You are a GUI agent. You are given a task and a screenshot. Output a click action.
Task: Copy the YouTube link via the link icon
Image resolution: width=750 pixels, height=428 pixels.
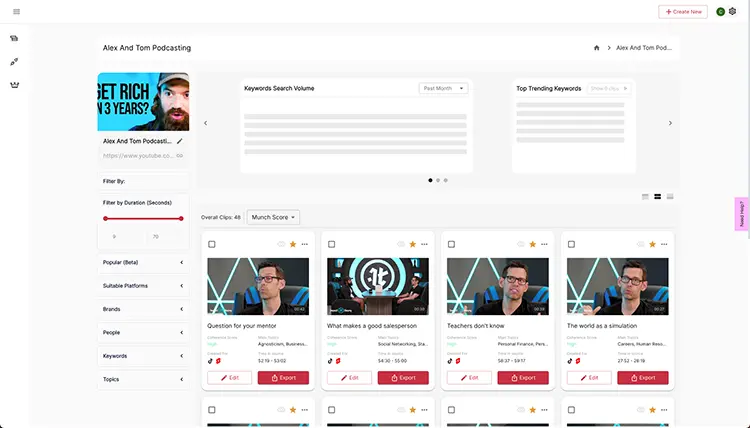180,156
